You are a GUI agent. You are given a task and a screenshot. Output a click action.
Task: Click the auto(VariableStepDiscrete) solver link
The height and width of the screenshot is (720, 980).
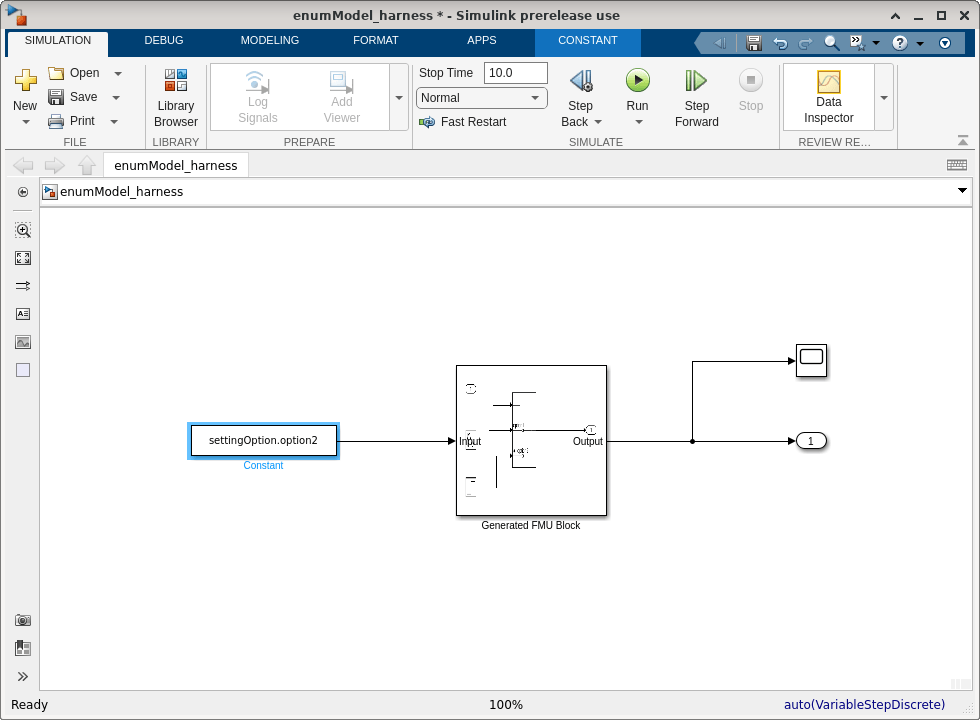pyautogui.click(x=864, y=704)
